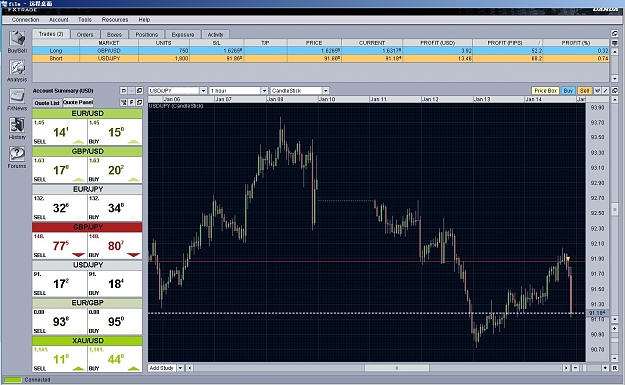This screenshot has height=385, width=625.
Task: Open the Connection menu
Action: 25,20
